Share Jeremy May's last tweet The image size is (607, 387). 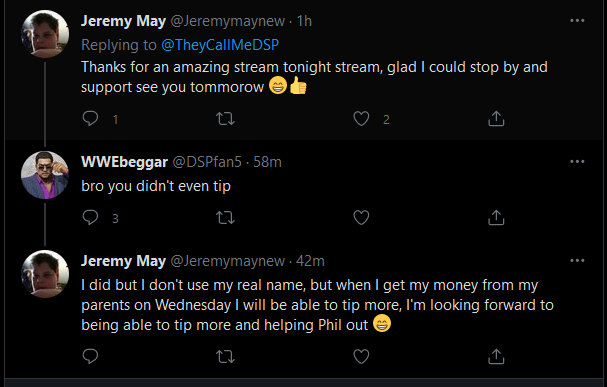pyautogui.click(x=496, y=356)
